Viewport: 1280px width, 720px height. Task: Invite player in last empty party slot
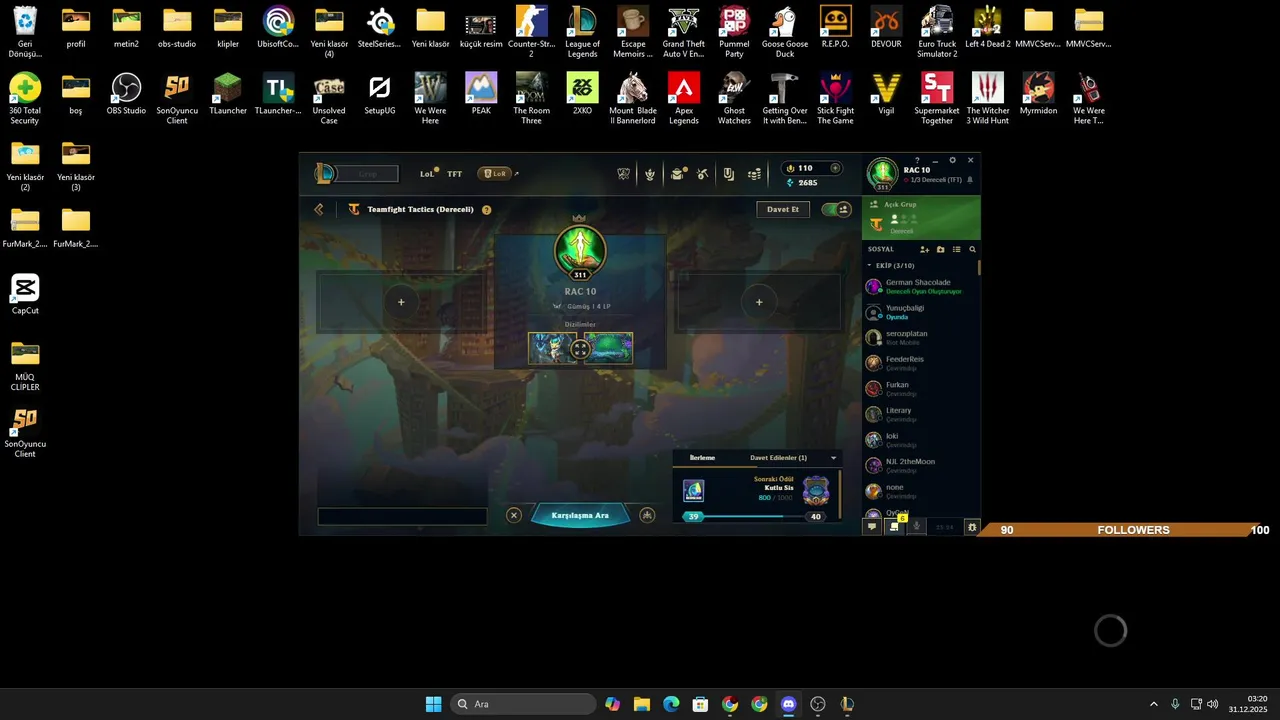759,302
